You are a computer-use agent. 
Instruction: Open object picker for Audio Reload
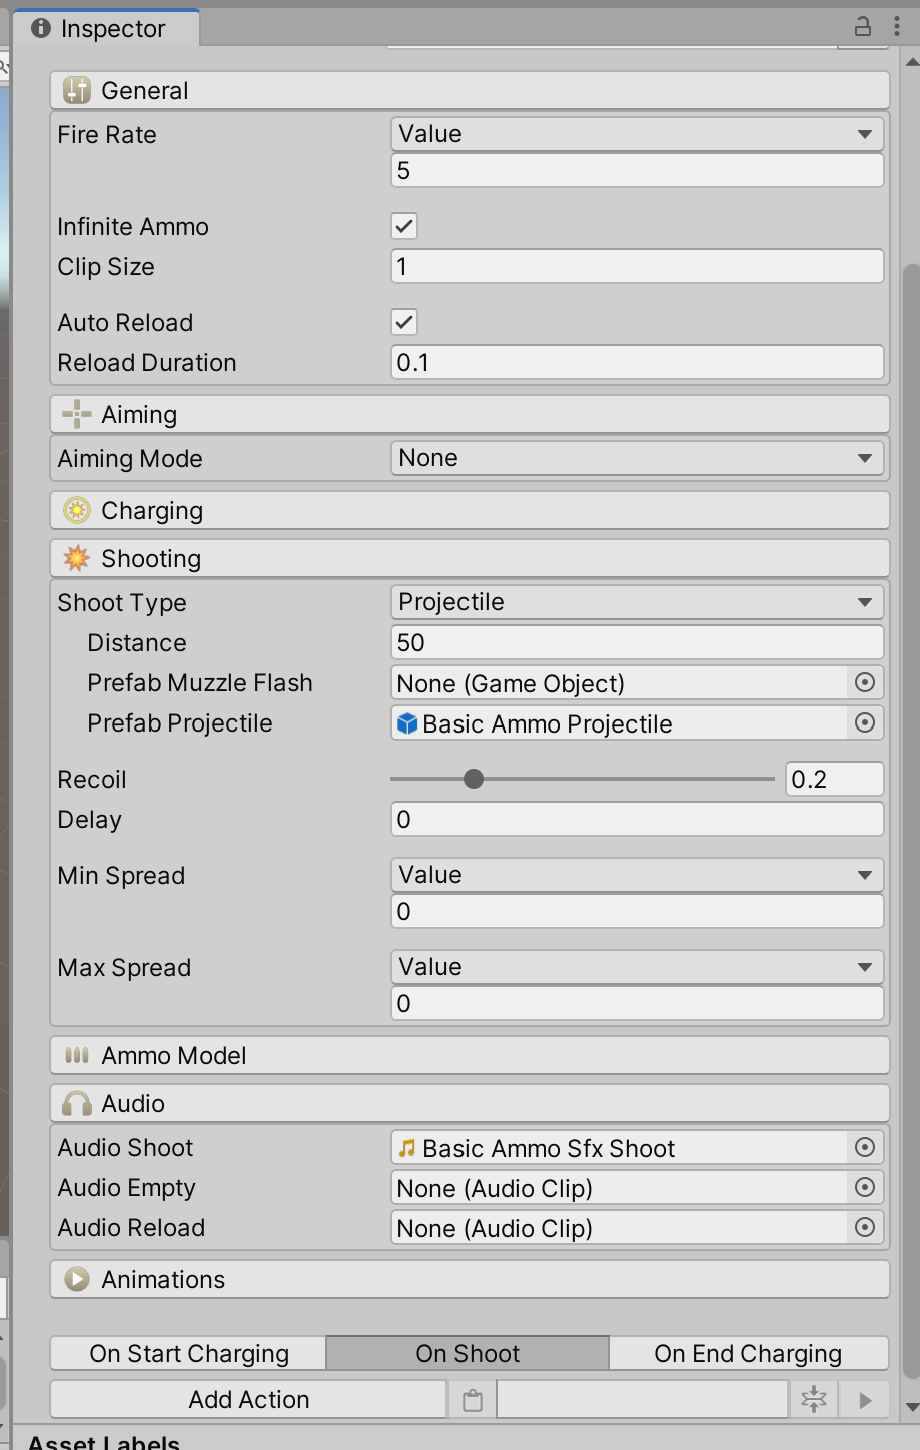point(865,1228)
